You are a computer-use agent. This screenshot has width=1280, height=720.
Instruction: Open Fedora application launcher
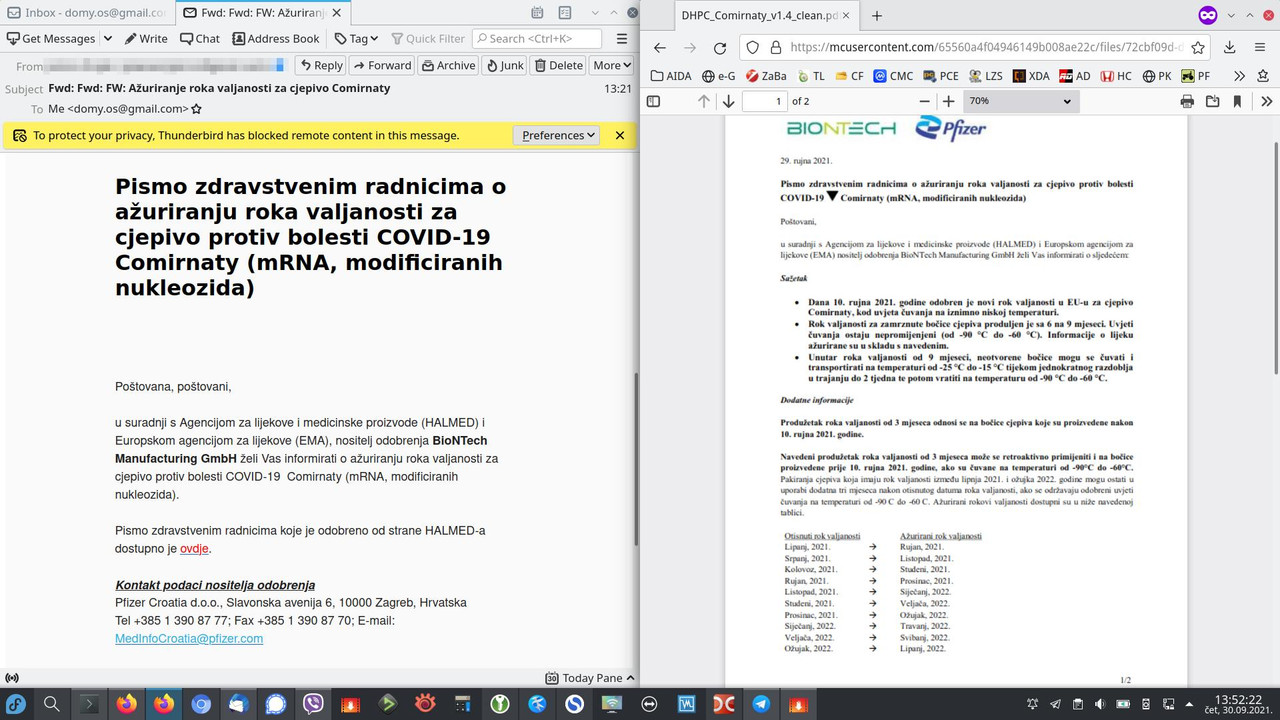pos(17,704)
